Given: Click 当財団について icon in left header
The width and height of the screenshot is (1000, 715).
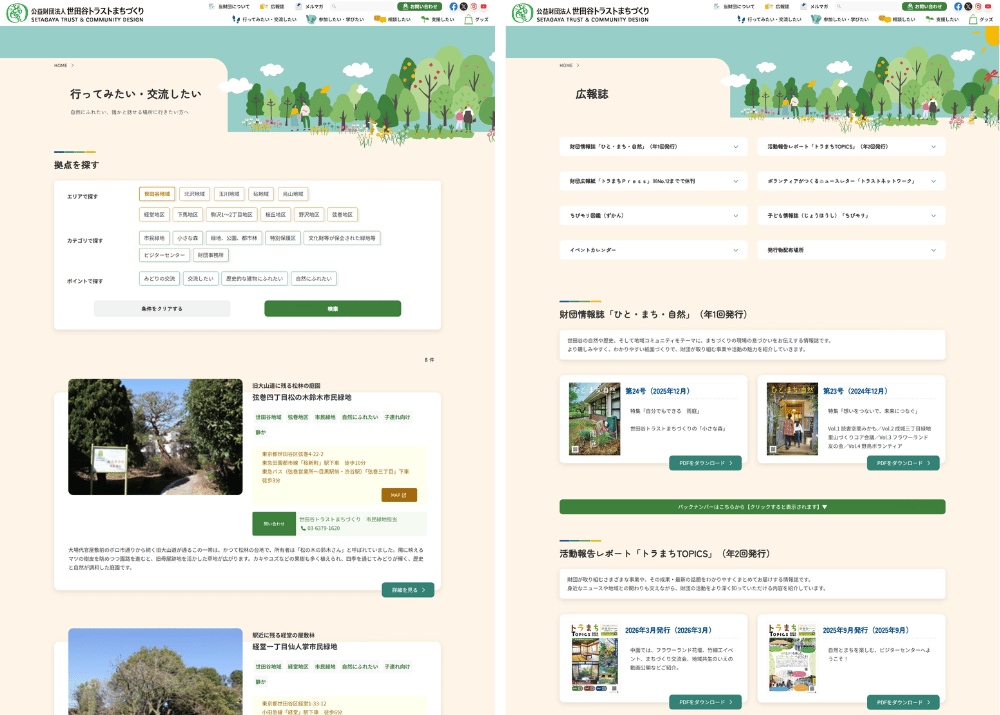Looking at the screenshot, I should pyautogui.click(x=212, y=6).
